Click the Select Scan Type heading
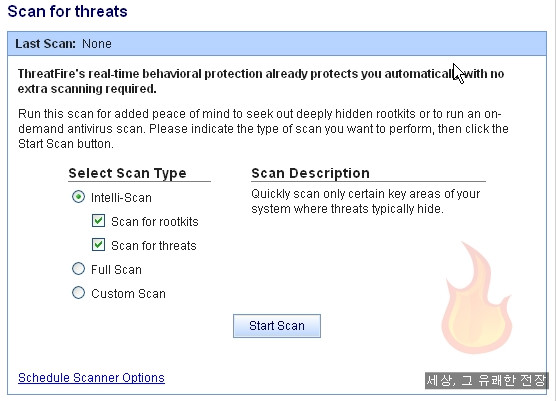The width and height of the screenshot is (556, 401). click(127, 173)
